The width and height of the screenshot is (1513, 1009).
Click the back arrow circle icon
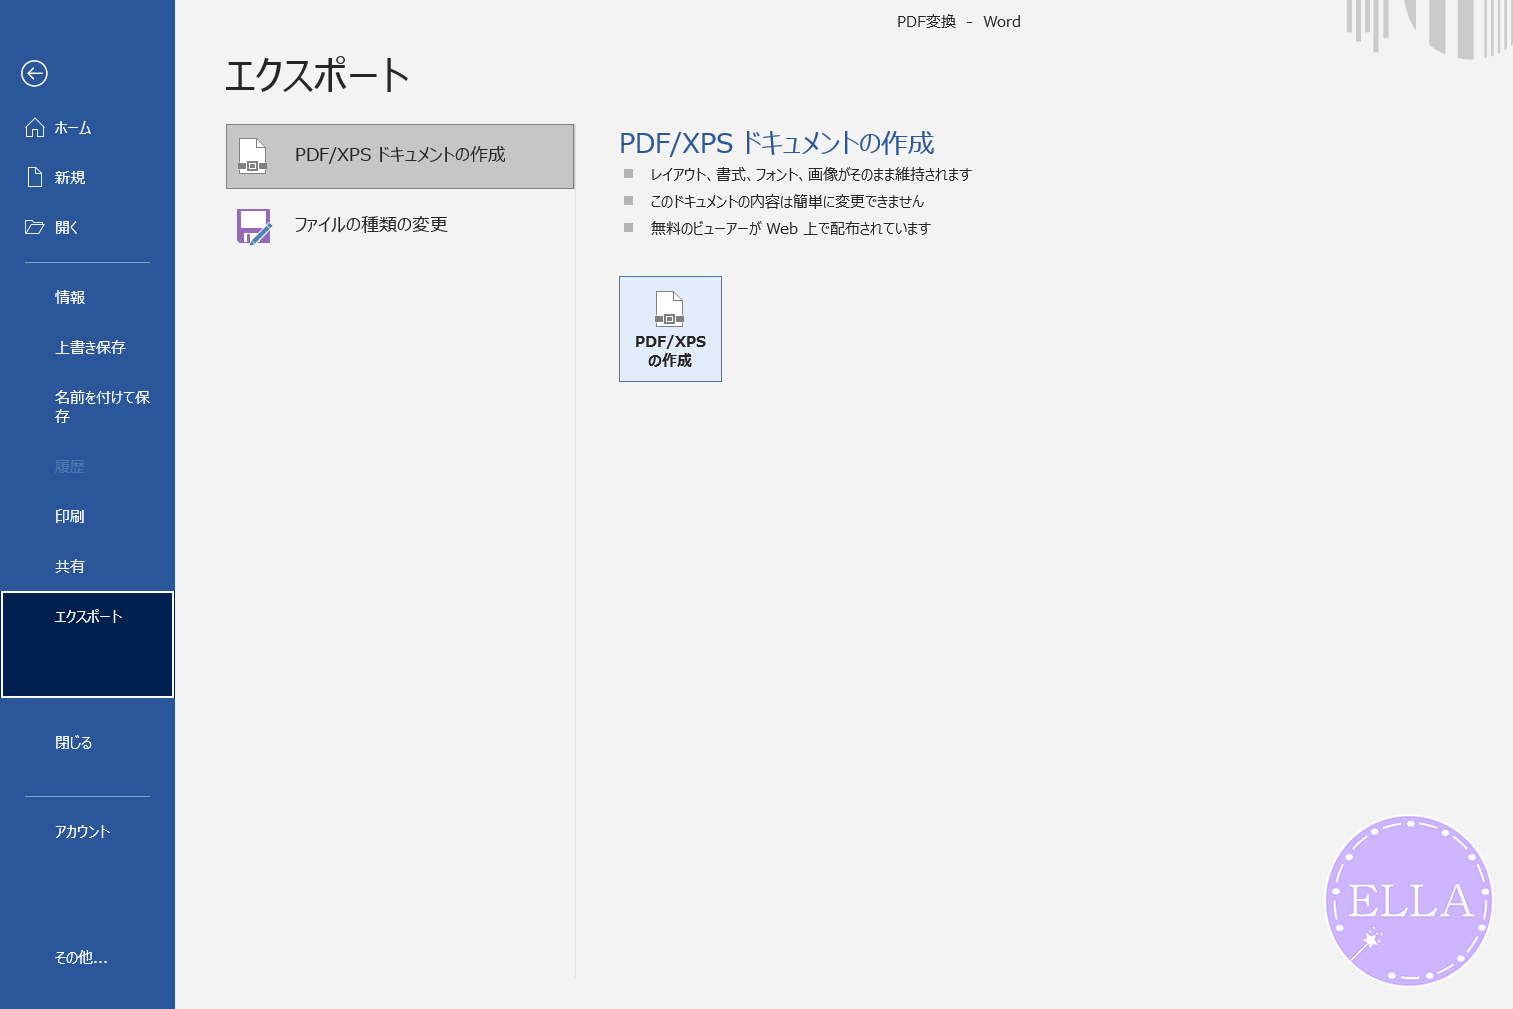(34, 73)
